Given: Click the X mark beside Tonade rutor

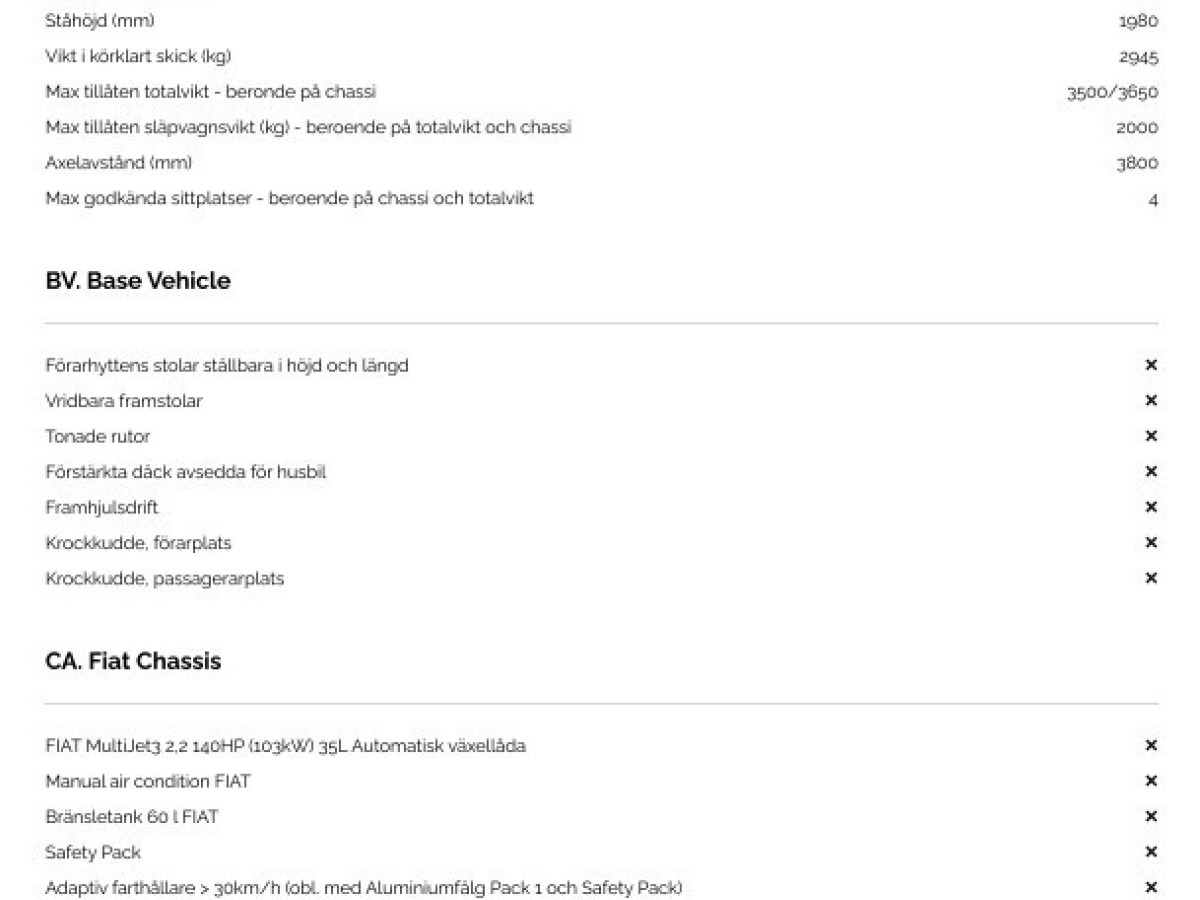Looking at the screenshot, I should 1151,436.
